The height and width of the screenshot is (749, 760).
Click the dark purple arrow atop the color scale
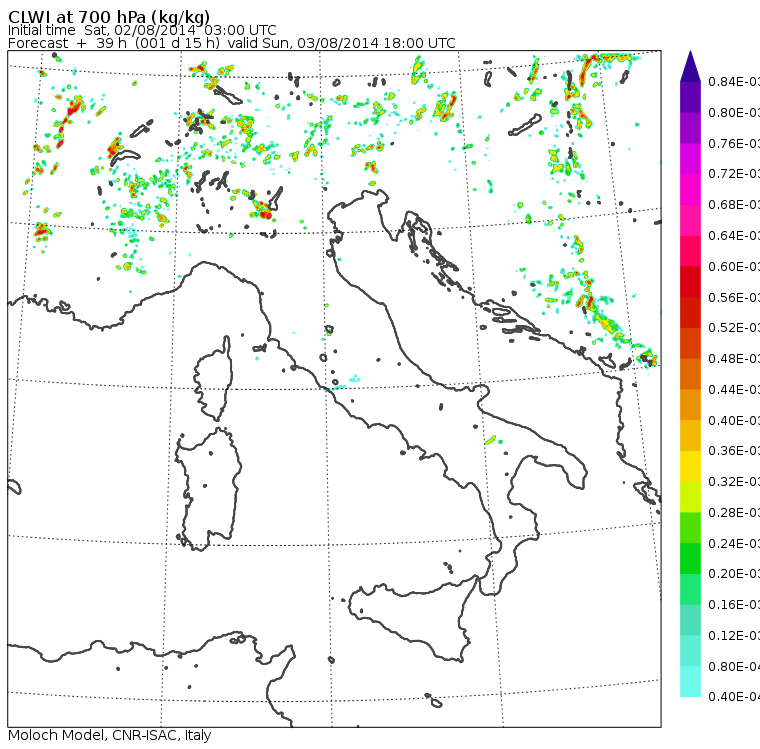tap(690, 66)
